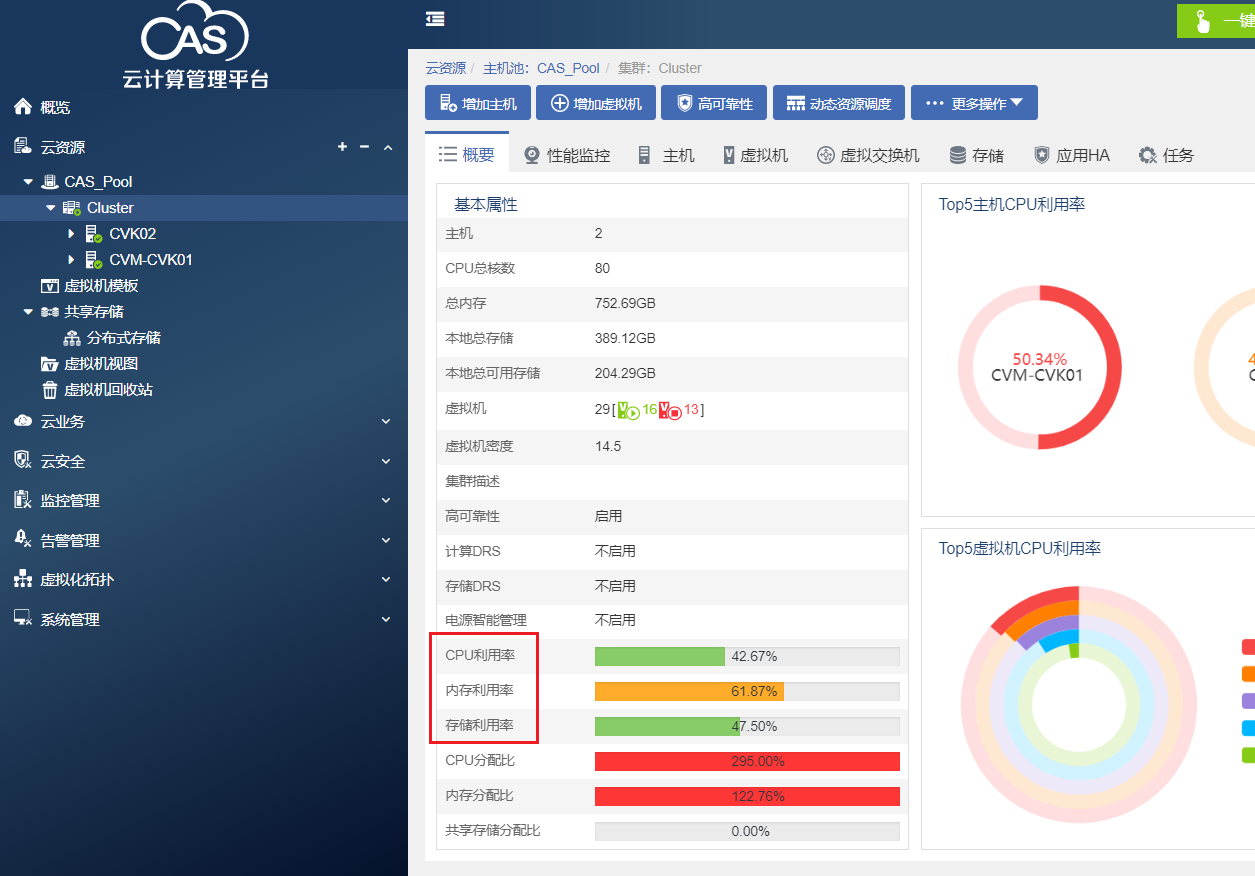
Task: Open the 云资源 breadcrumb link
Action: pyautogui.click(x=446, y=68)
